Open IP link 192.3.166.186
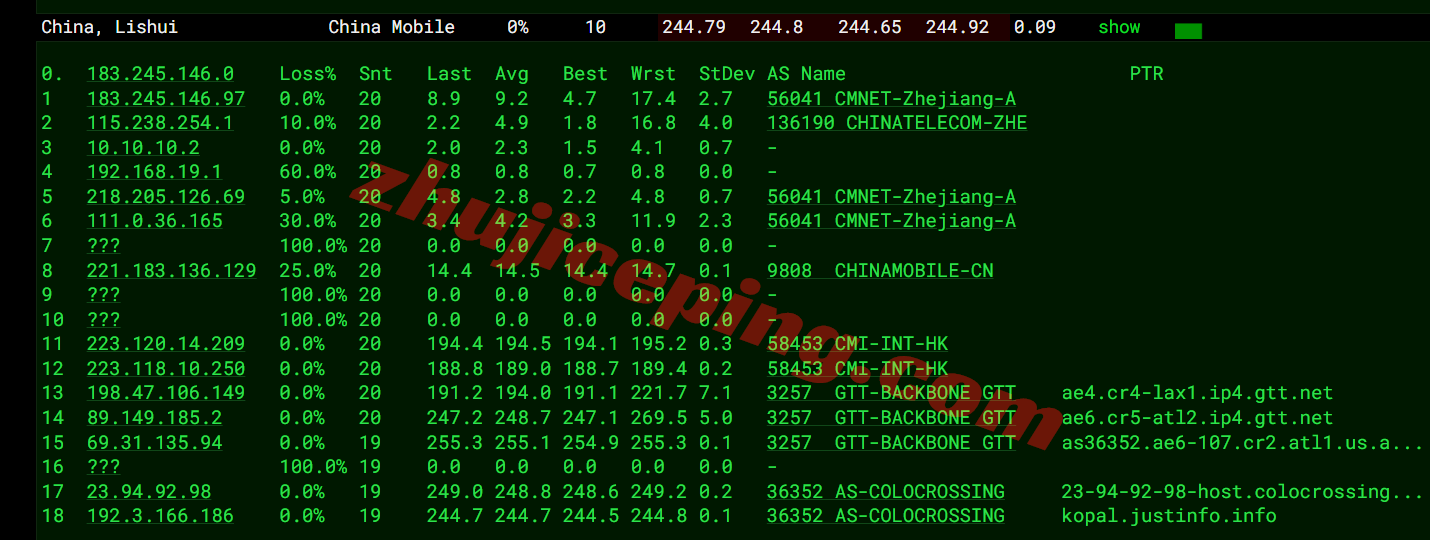The width and height of the screenshot is (1430, 540). pyautogui.click(x=160, y=516)
